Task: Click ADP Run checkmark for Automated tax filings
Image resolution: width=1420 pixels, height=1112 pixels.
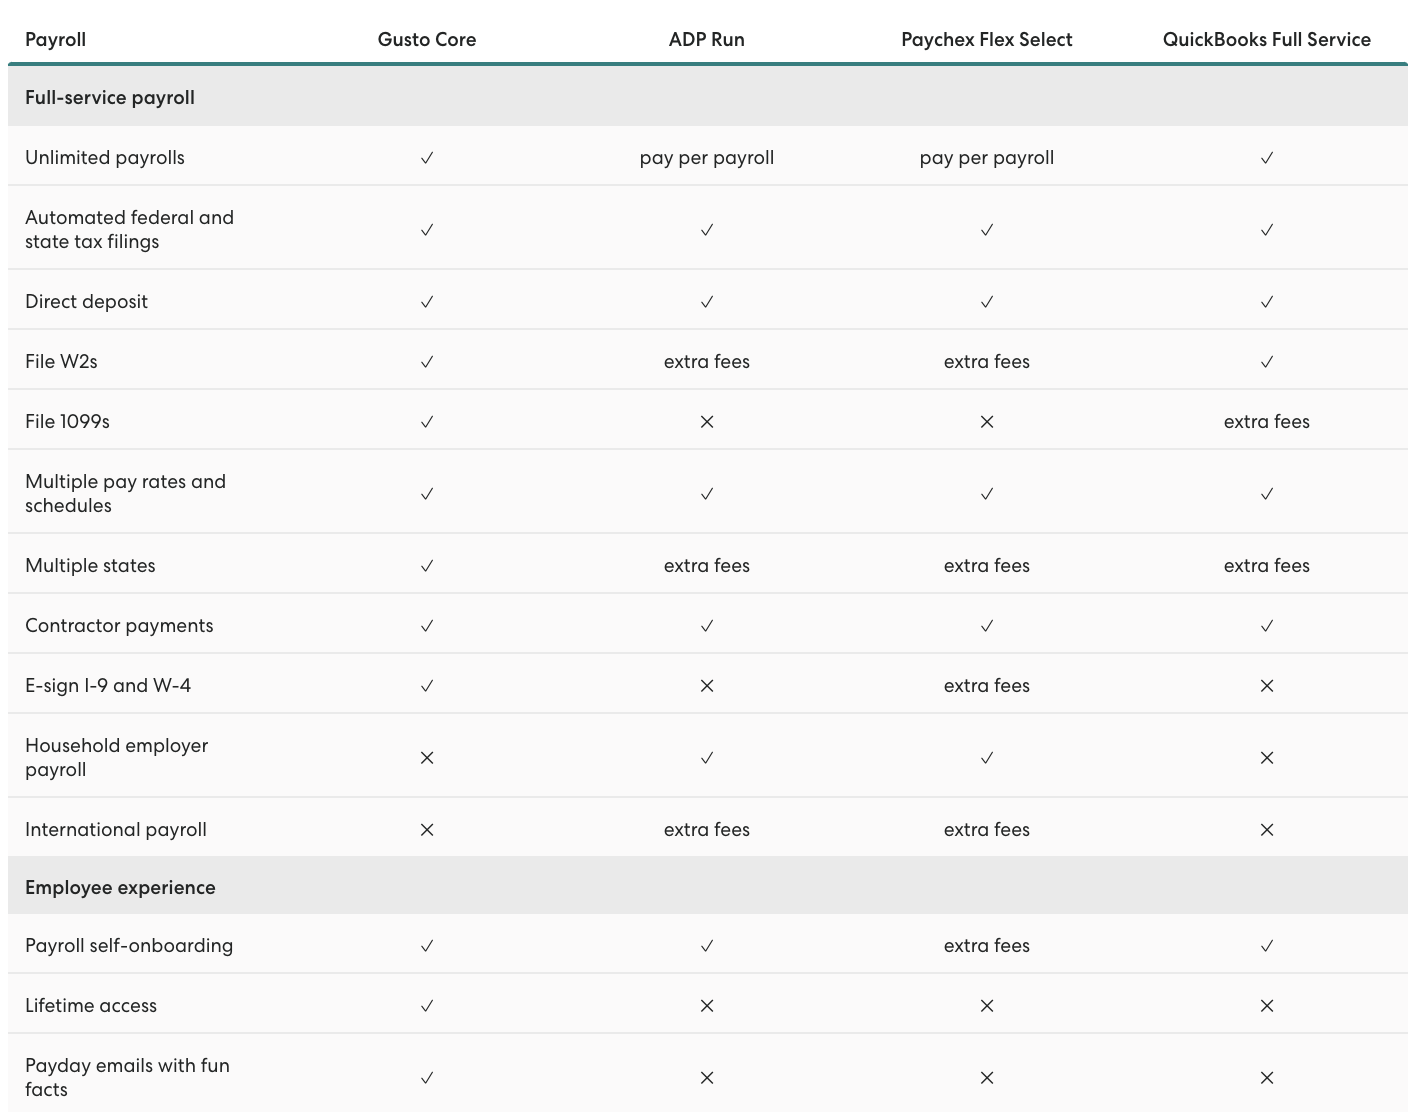Action: 707,230
